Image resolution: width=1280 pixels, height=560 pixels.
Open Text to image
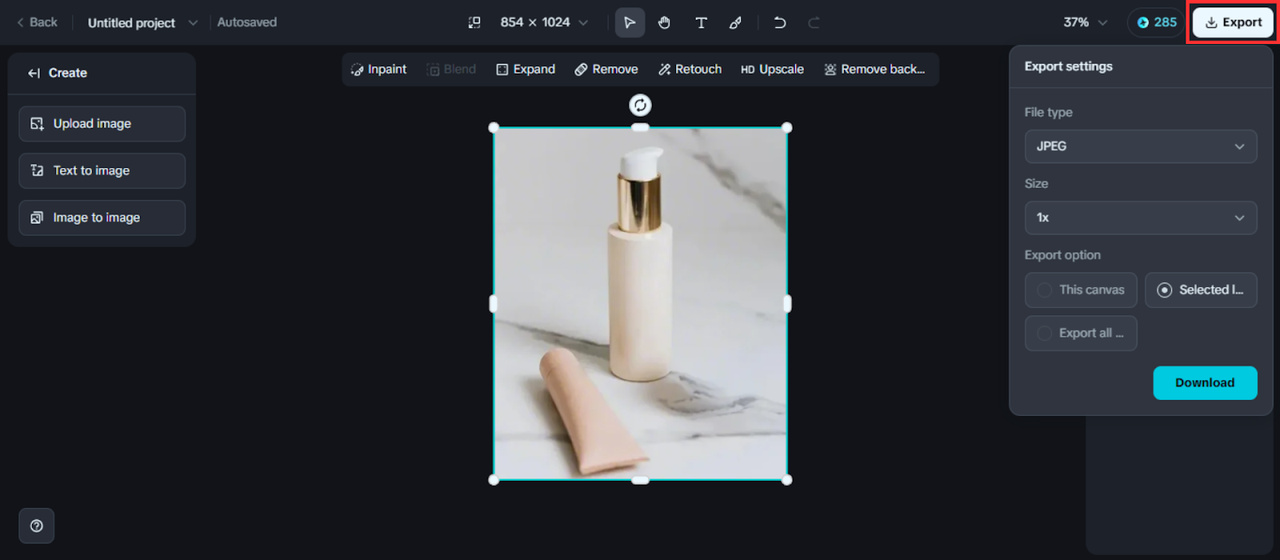(x=102, y=171)
